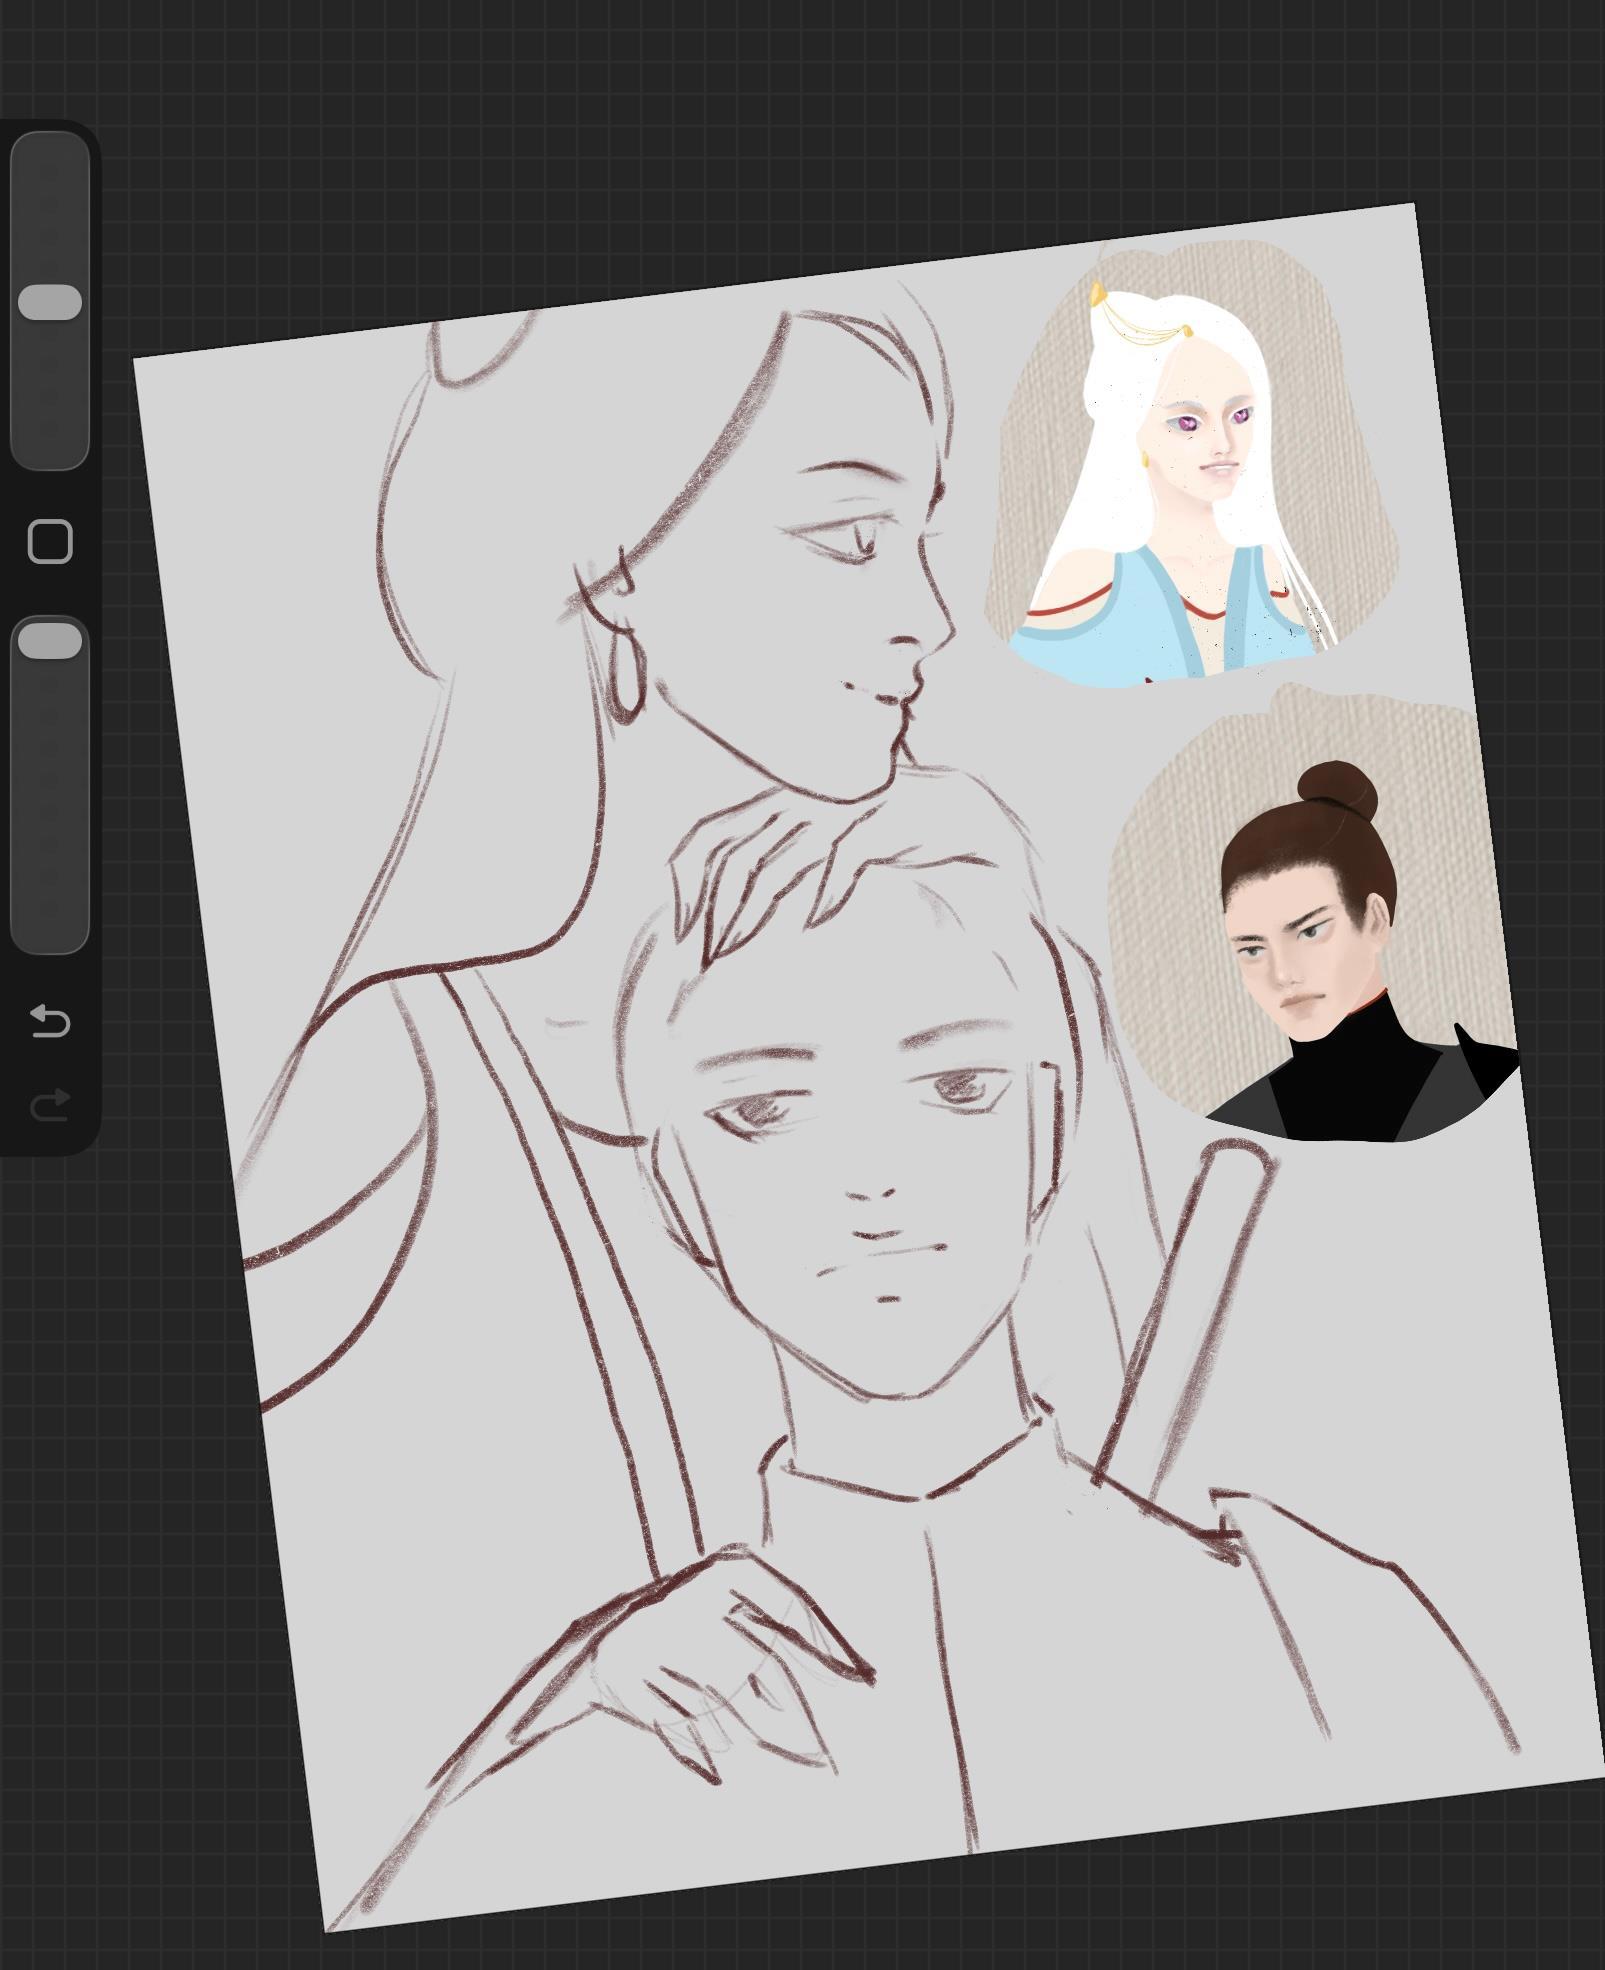This screenshot has height=1970, width=1605.
Task: Undo the last stroke with the undo arrow
Action: (x=50, y=1021)
